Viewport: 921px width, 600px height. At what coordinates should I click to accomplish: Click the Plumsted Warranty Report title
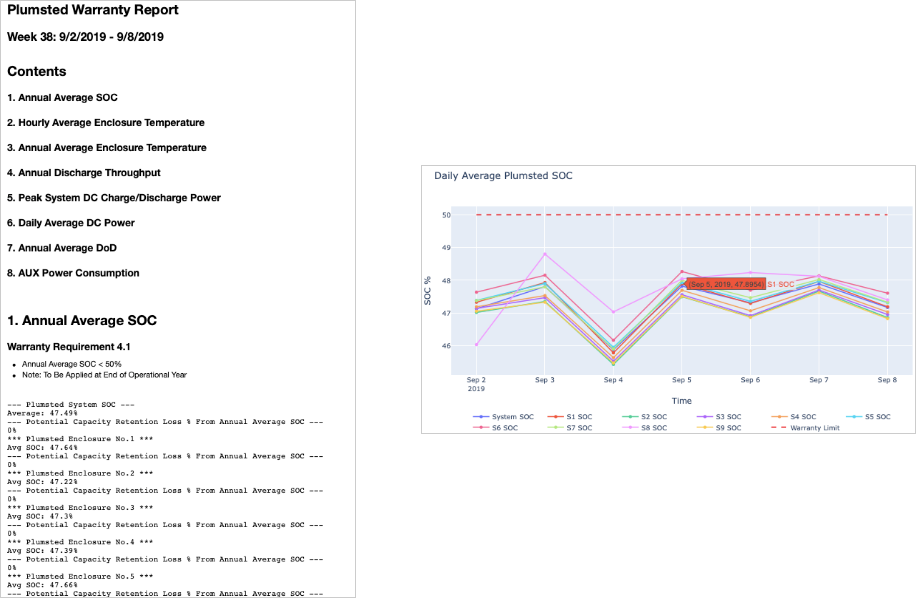coord(93,10)
